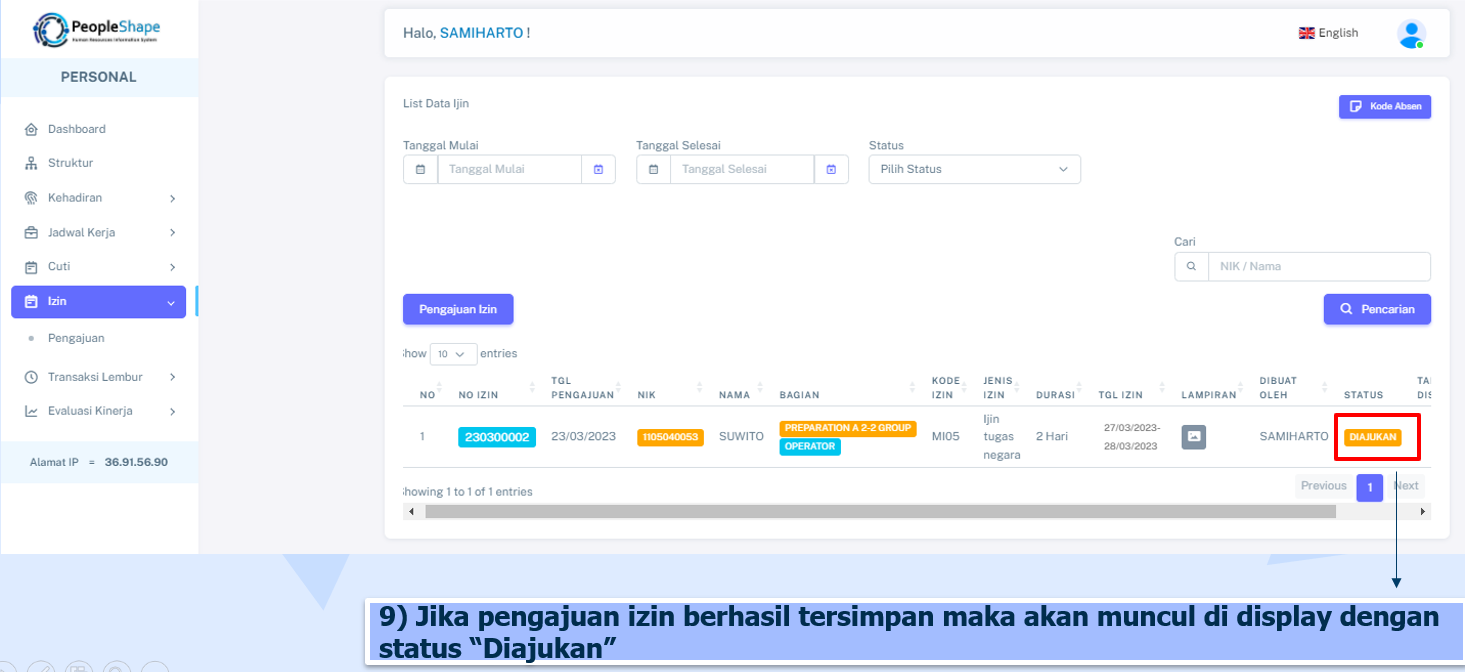Screen dimensions: 1465x672
Task: Collapse the Izin sidebar menu
Action: 98,302
